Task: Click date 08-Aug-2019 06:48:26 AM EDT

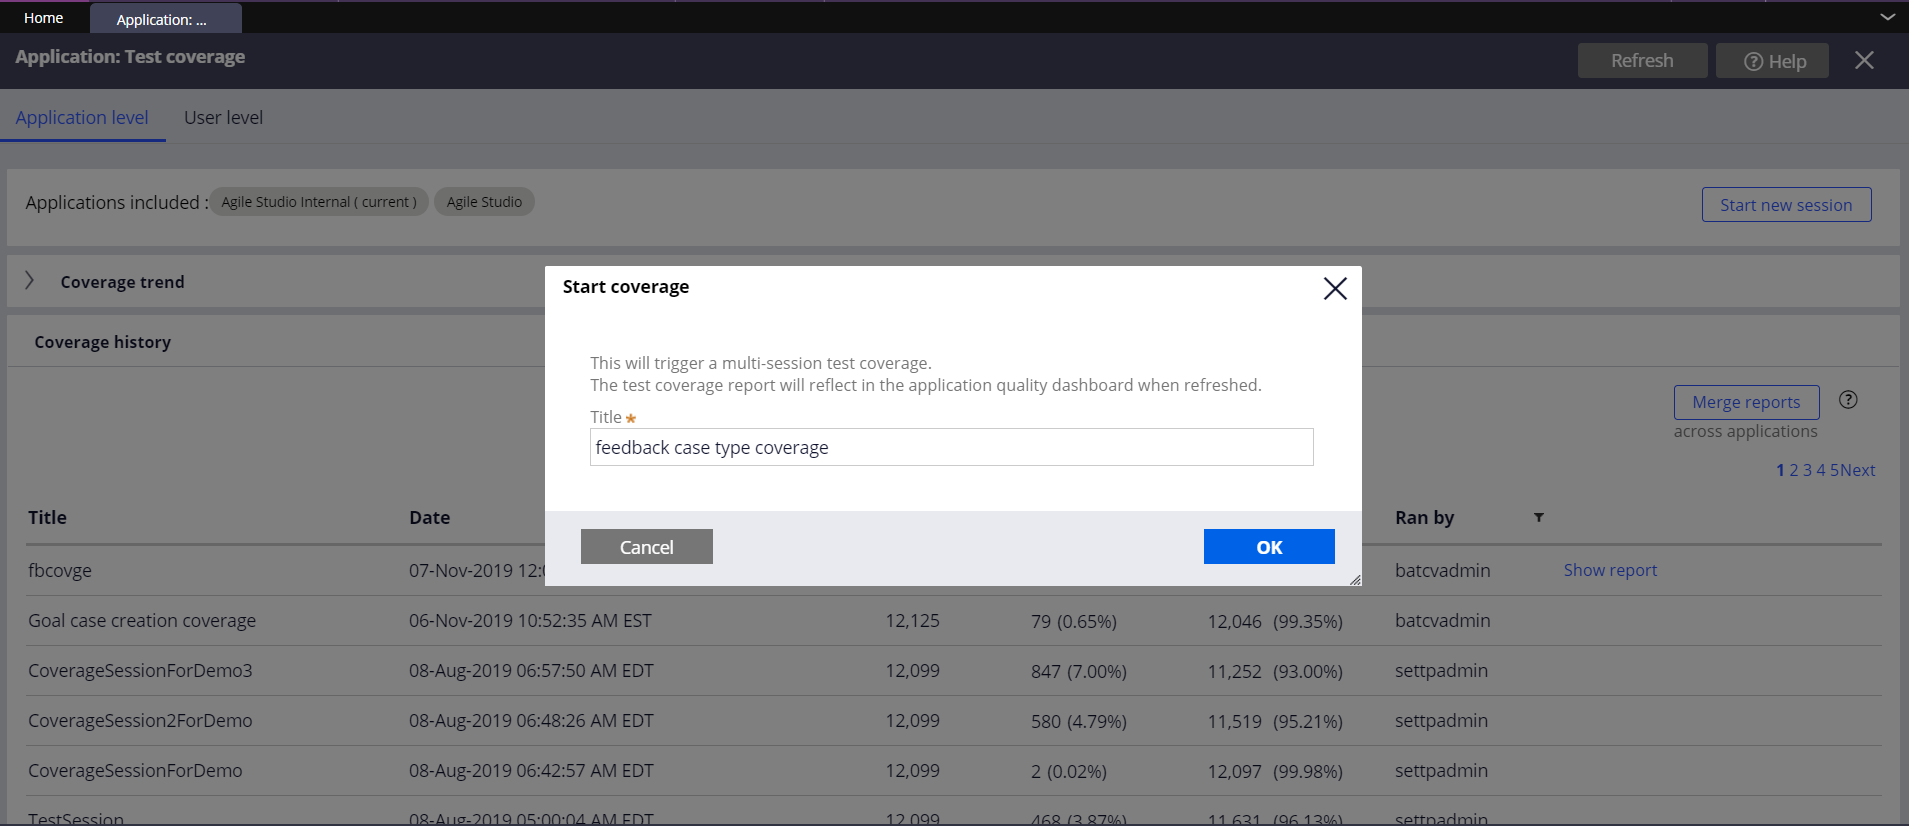Action: [531, 721]
